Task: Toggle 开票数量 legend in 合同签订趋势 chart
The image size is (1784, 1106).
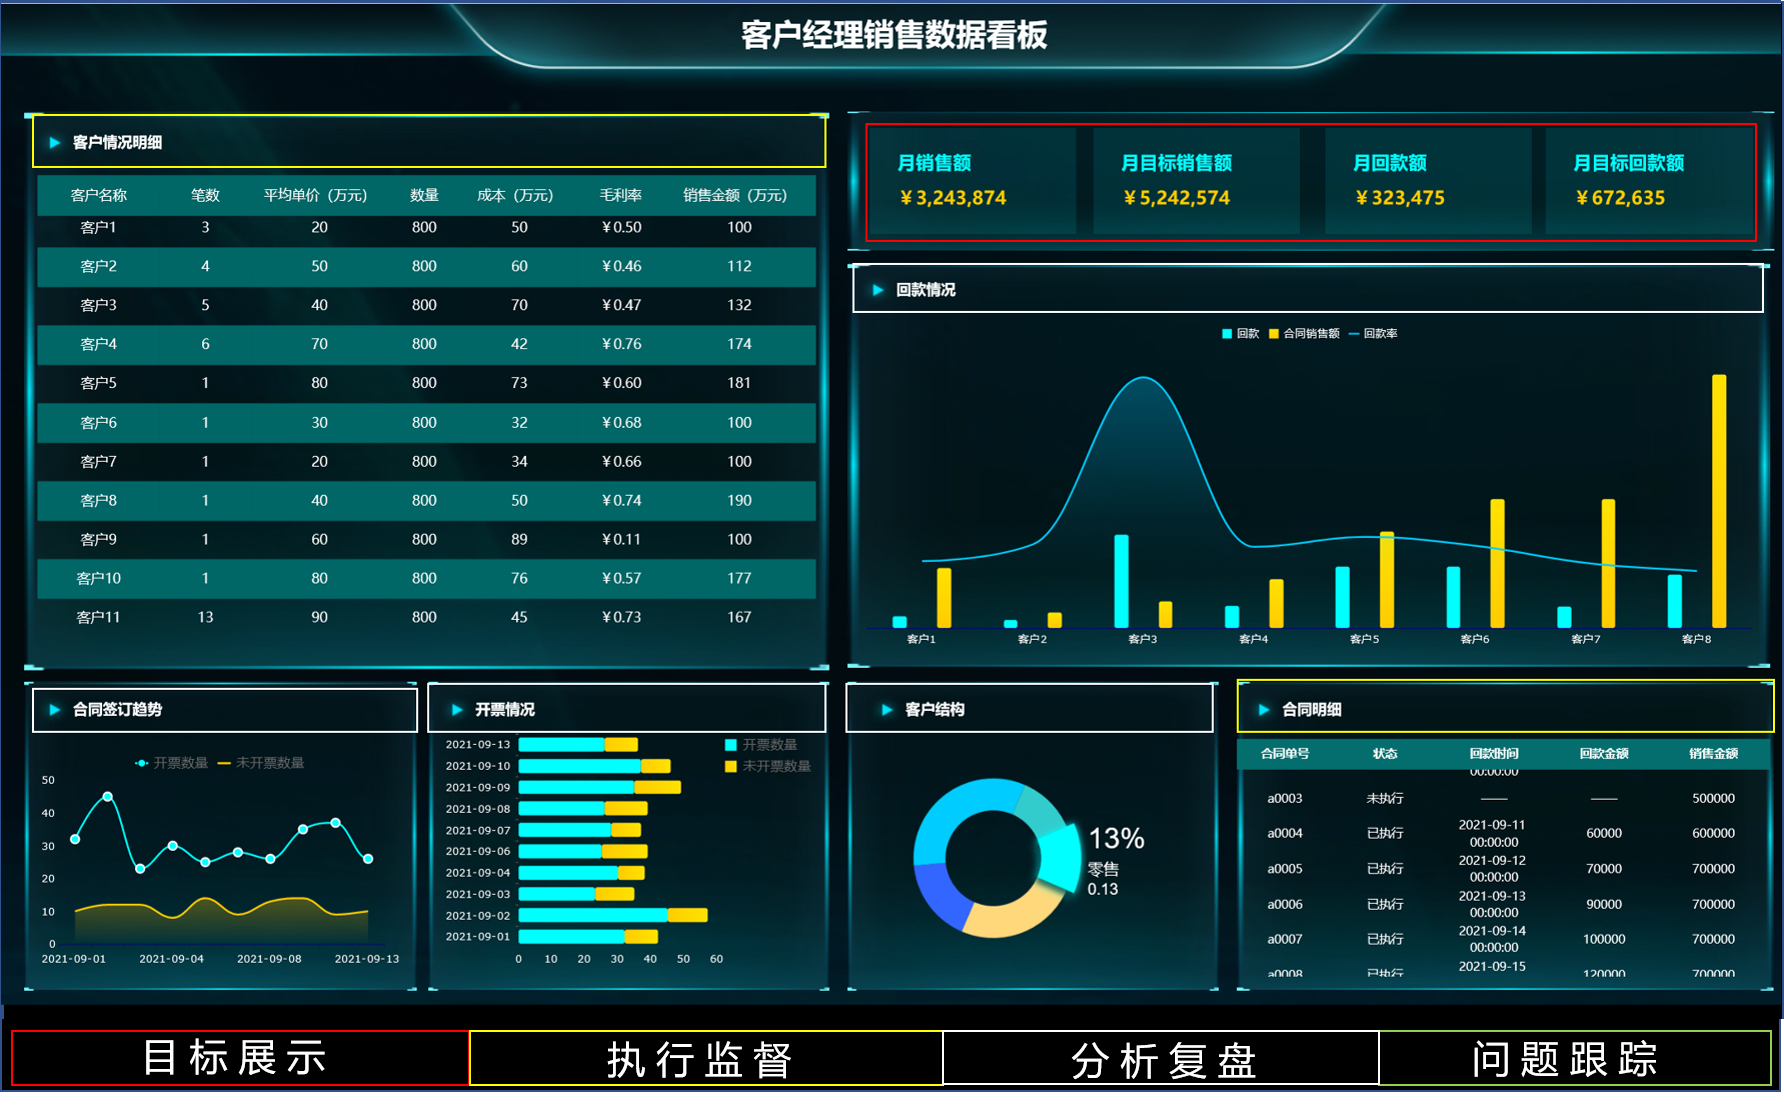Action: [172, 763]
